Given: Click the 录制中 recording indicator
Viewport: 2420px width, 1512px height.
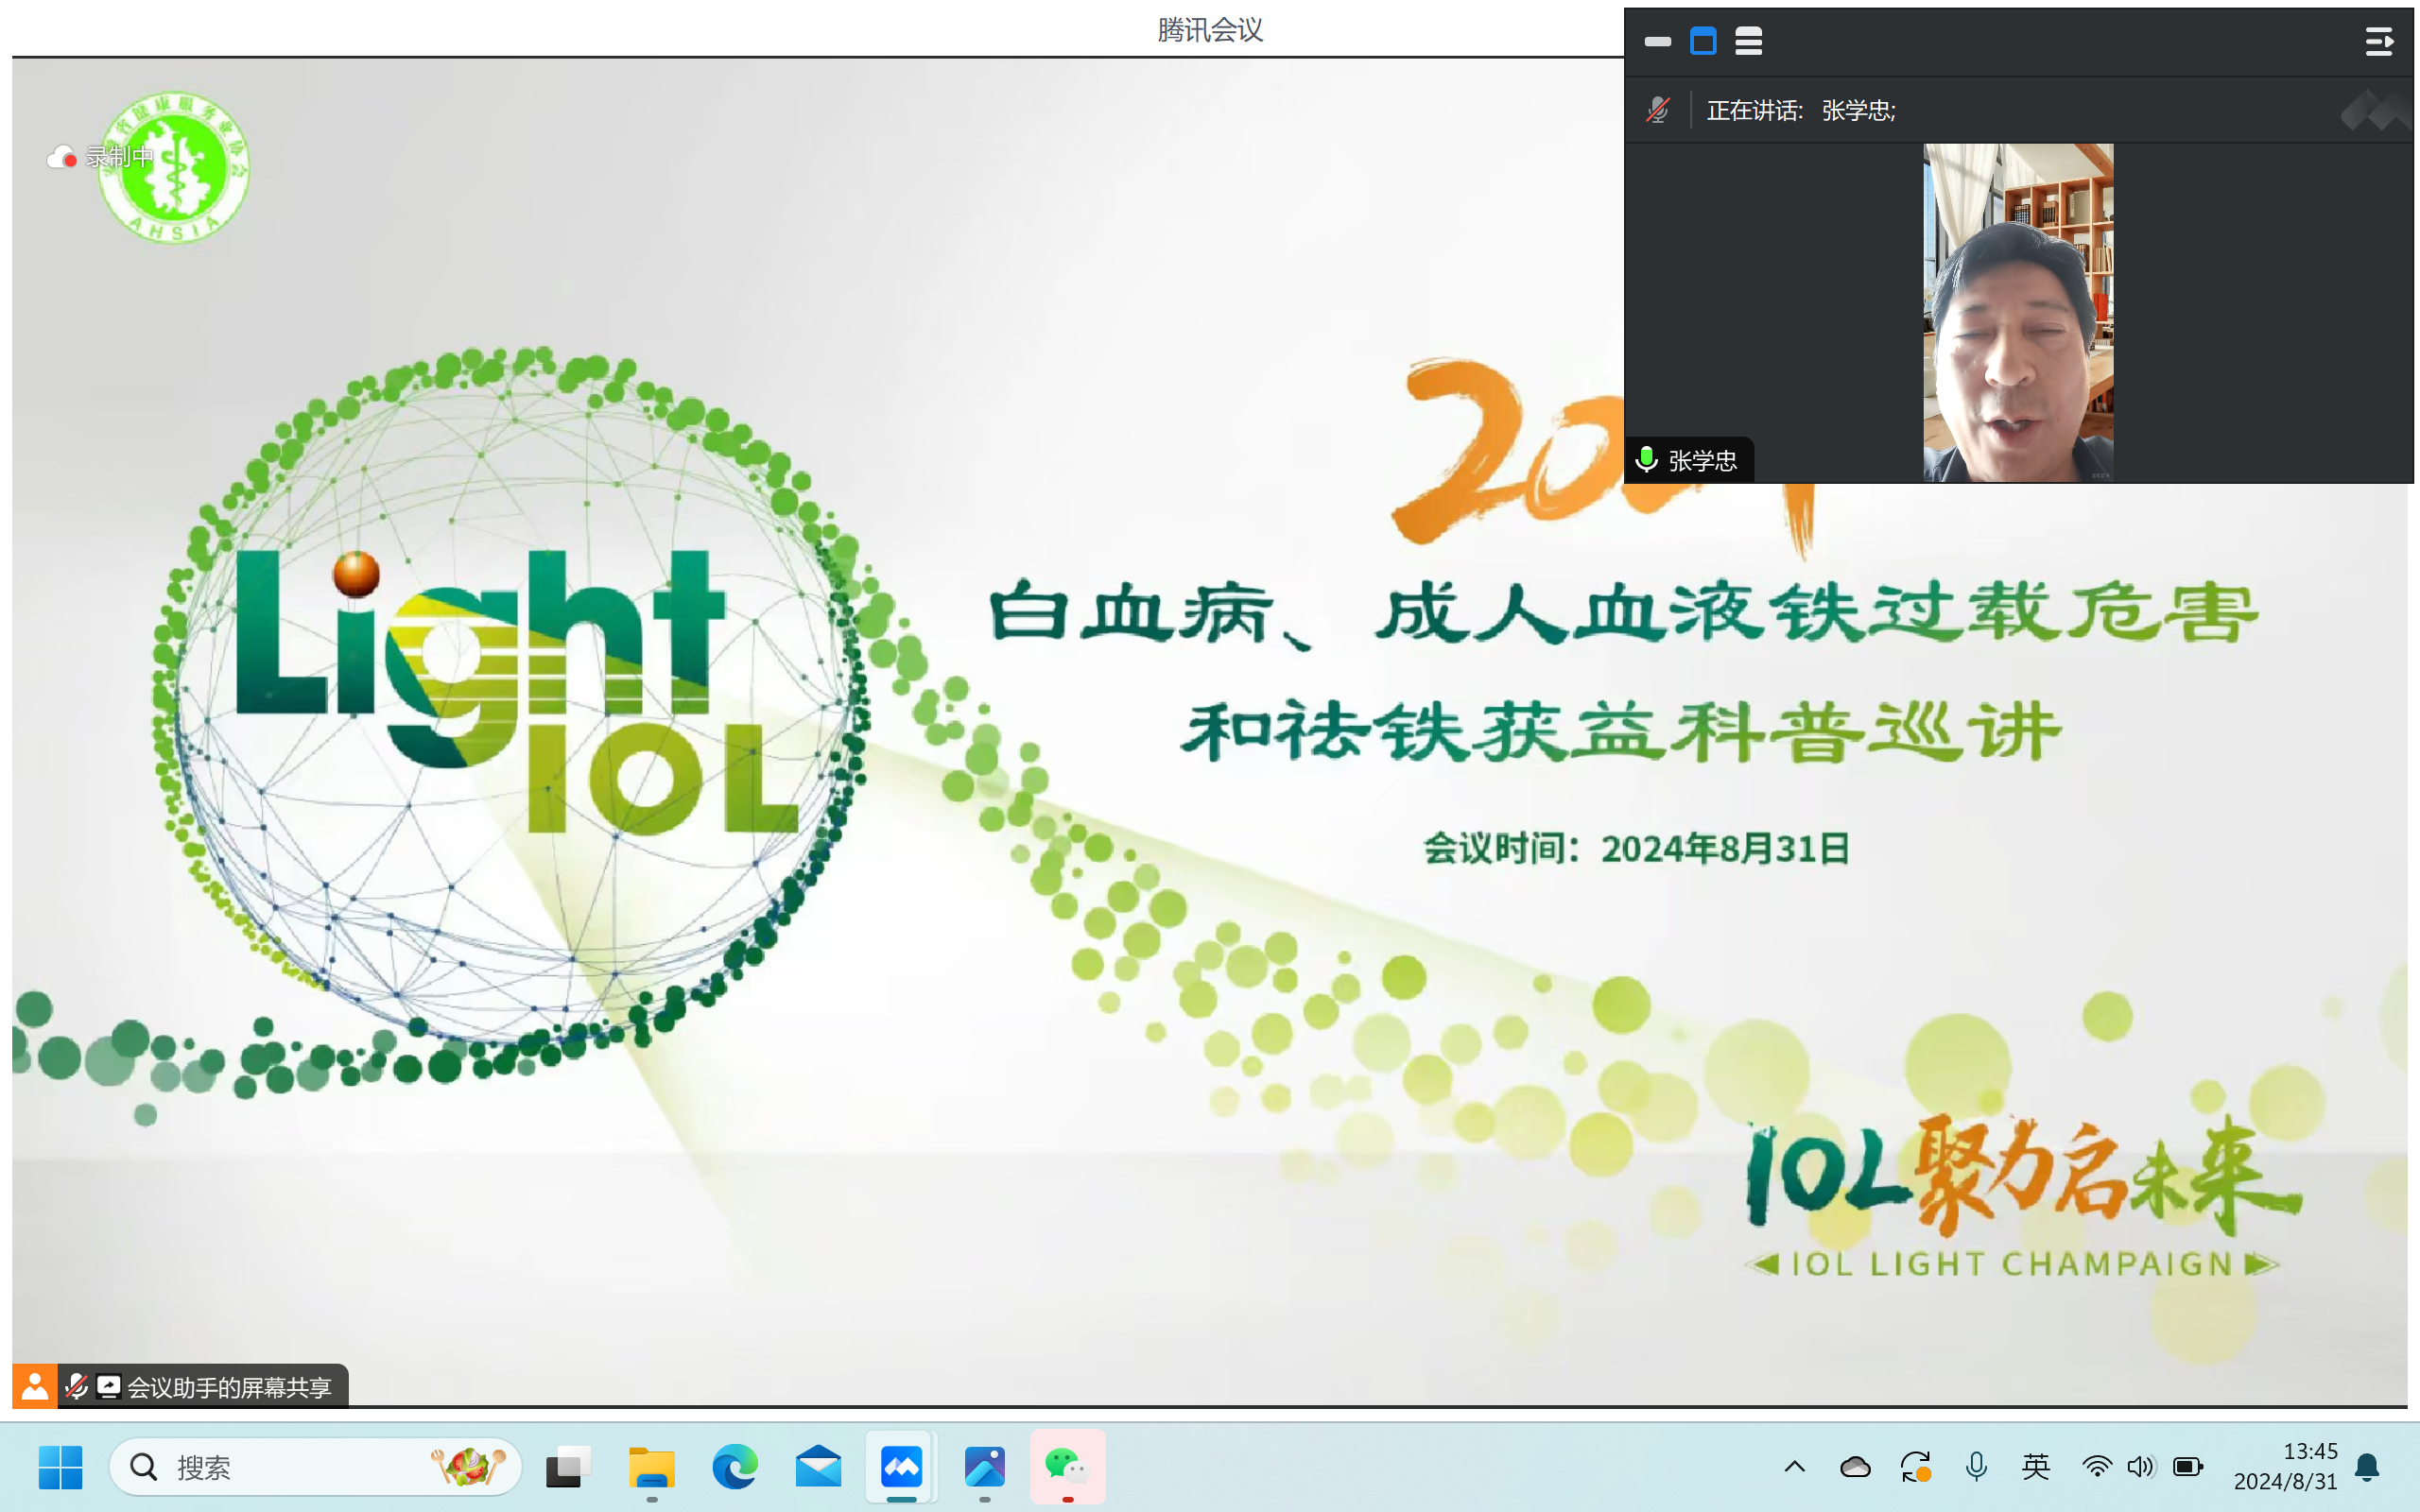Looking at the screenshot, I should (x=101, y=157).
